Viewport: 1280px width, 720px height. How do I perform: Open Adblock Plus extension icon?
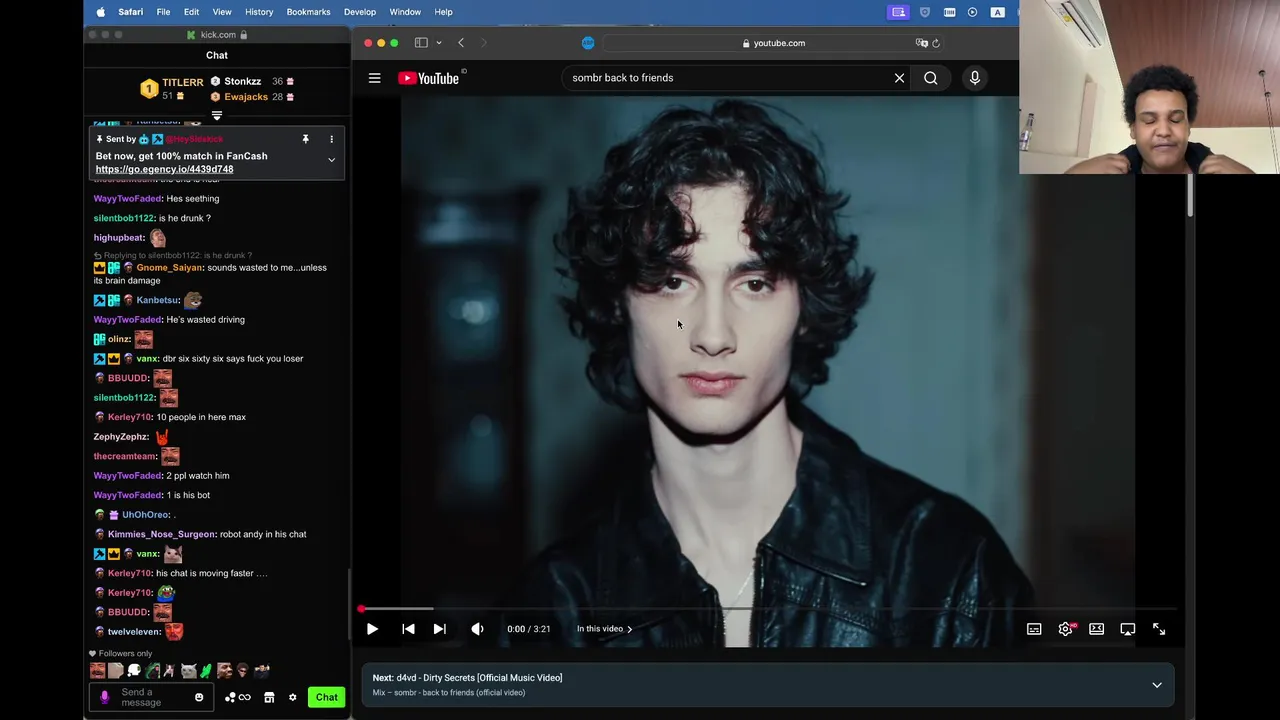pos(588,43)
